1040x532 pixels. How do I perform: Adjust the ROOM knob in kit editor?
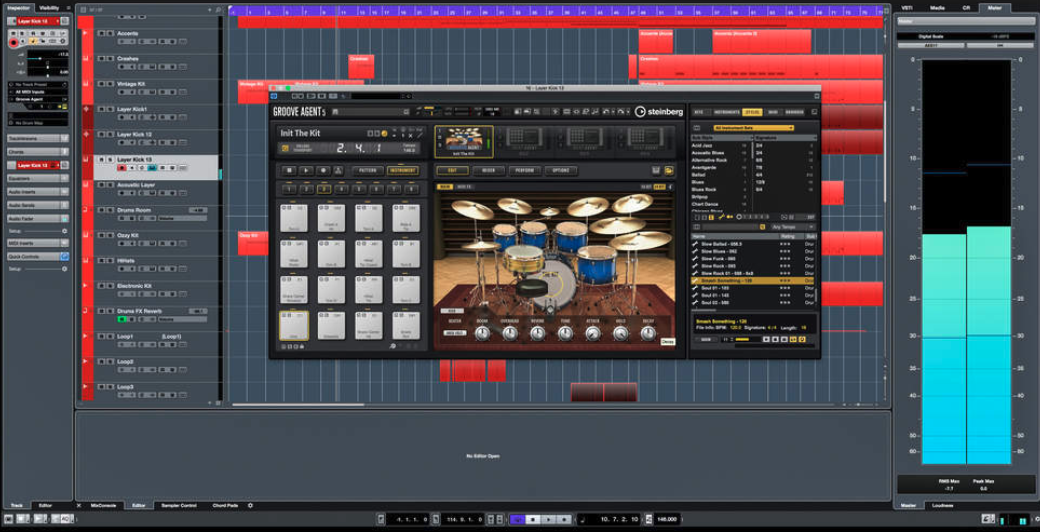coord(482,332)
